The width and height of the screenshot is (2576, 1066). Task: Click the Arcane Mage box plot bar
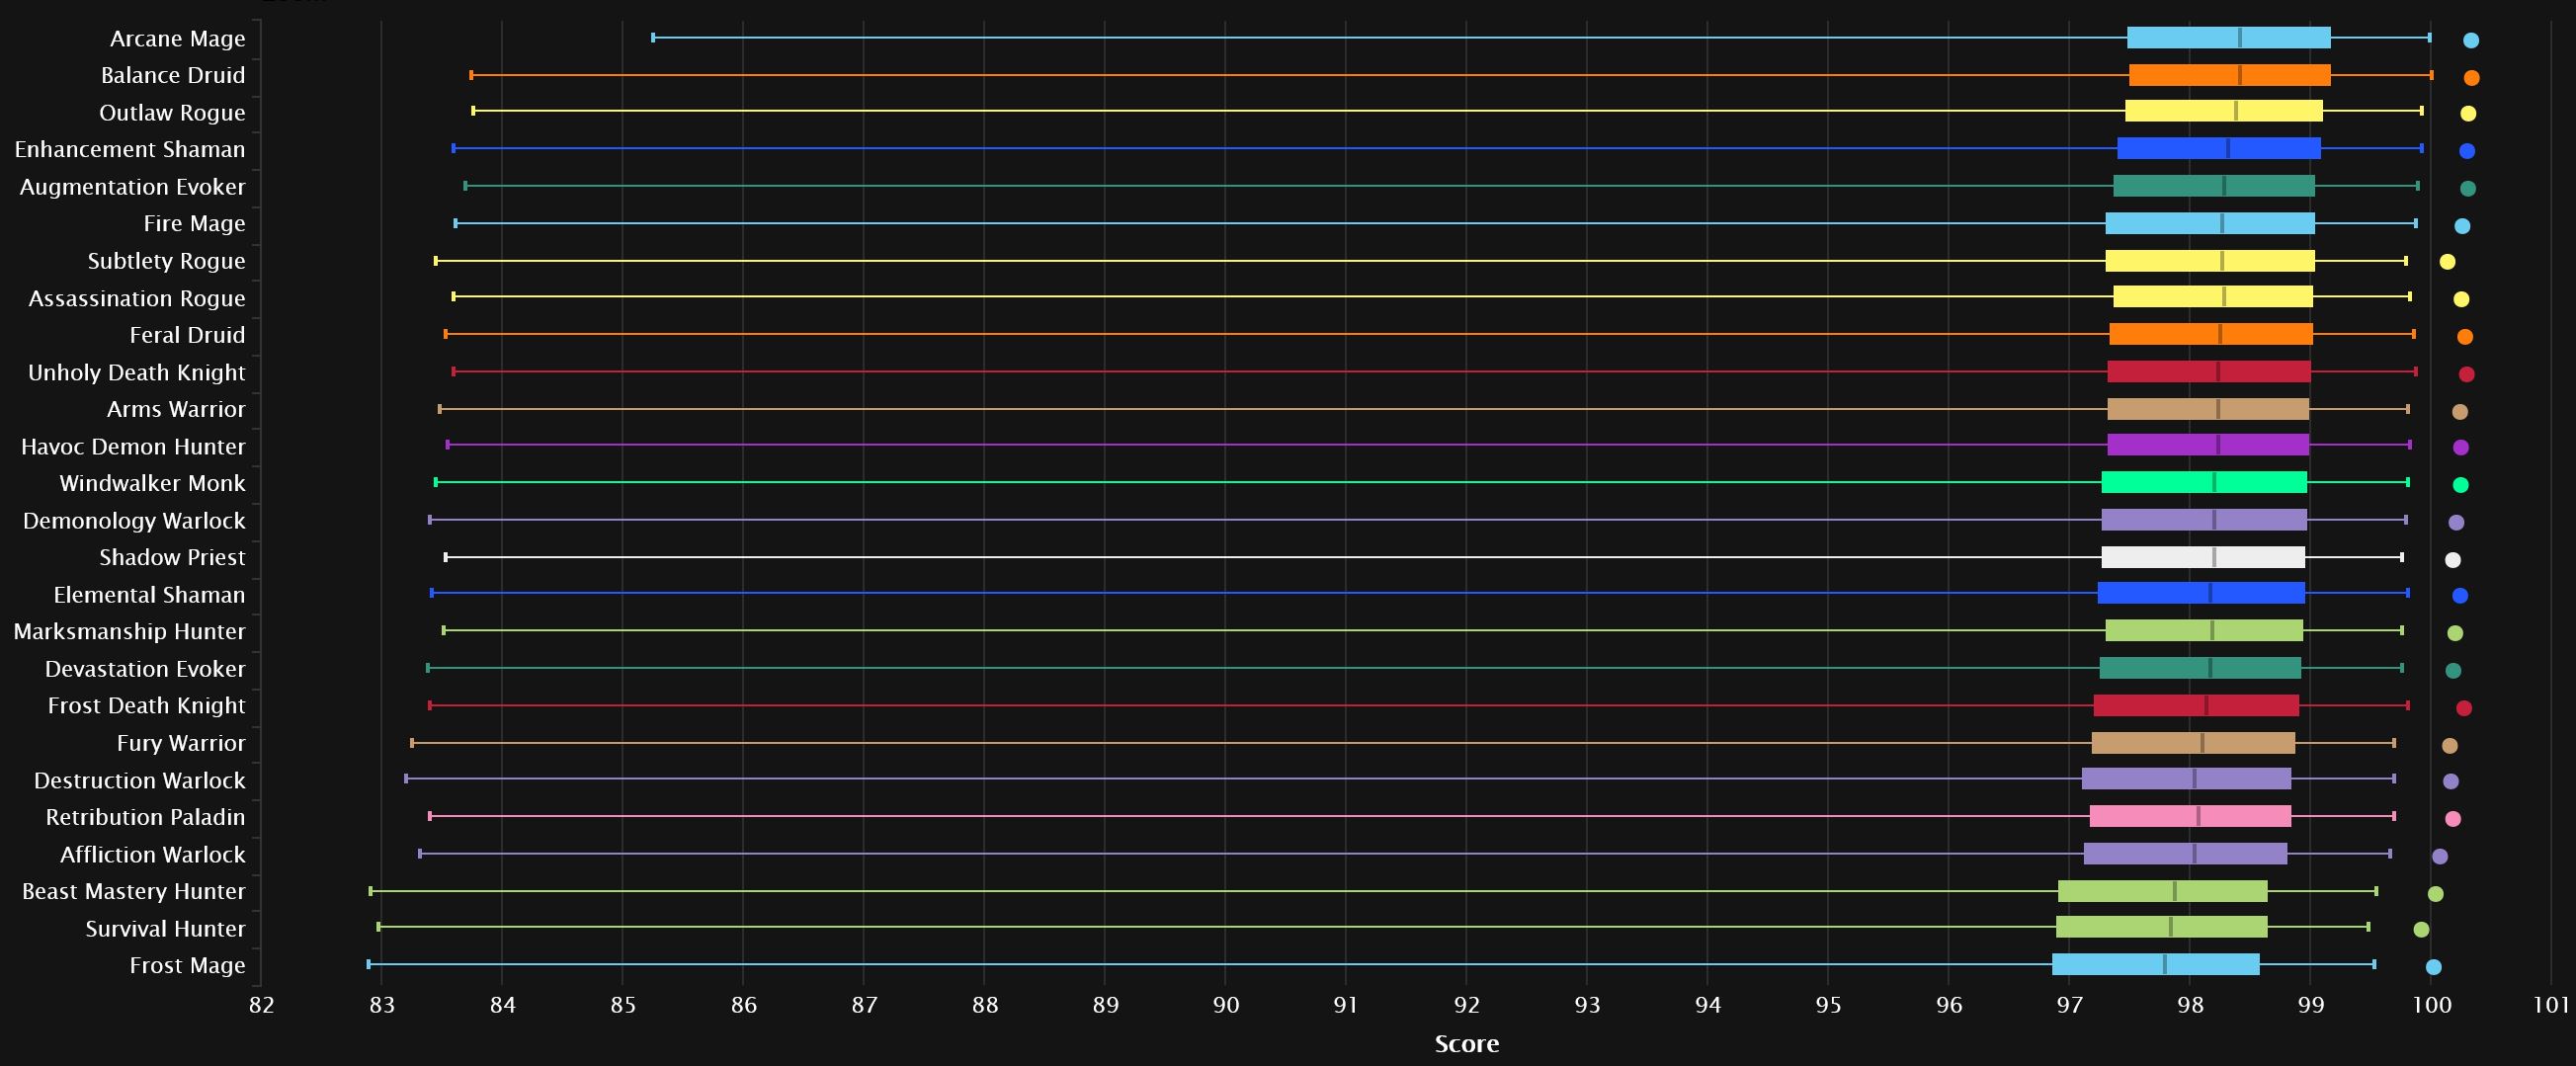point(2228,38)
